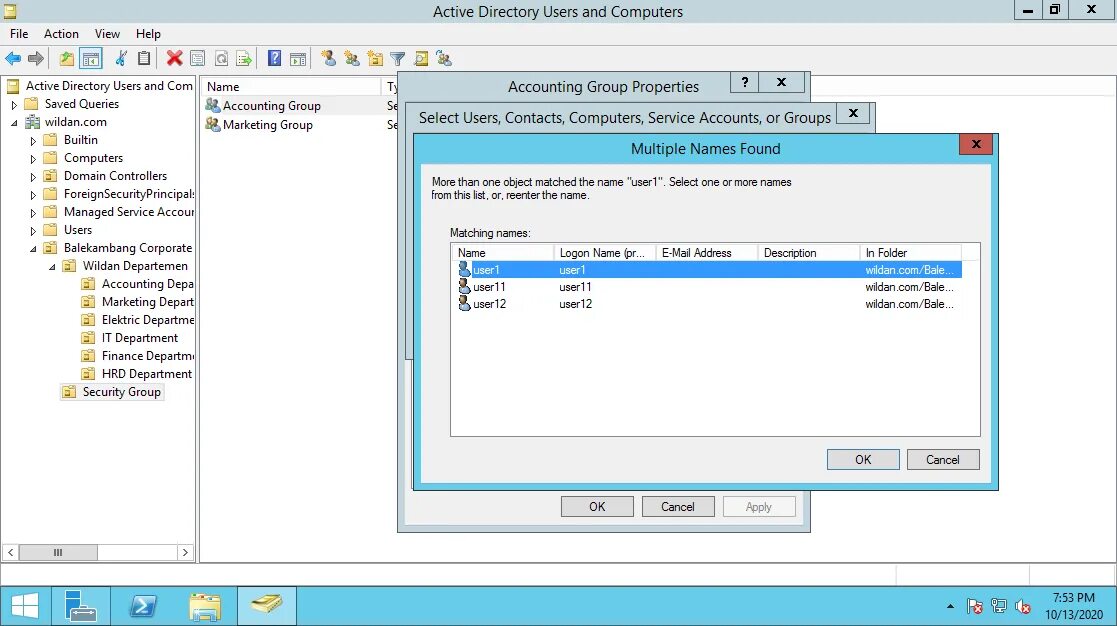This screenshot has height=626, width=1117.
Task: Create a new user with the toolbar icon
Action: [x=328, y=58]
